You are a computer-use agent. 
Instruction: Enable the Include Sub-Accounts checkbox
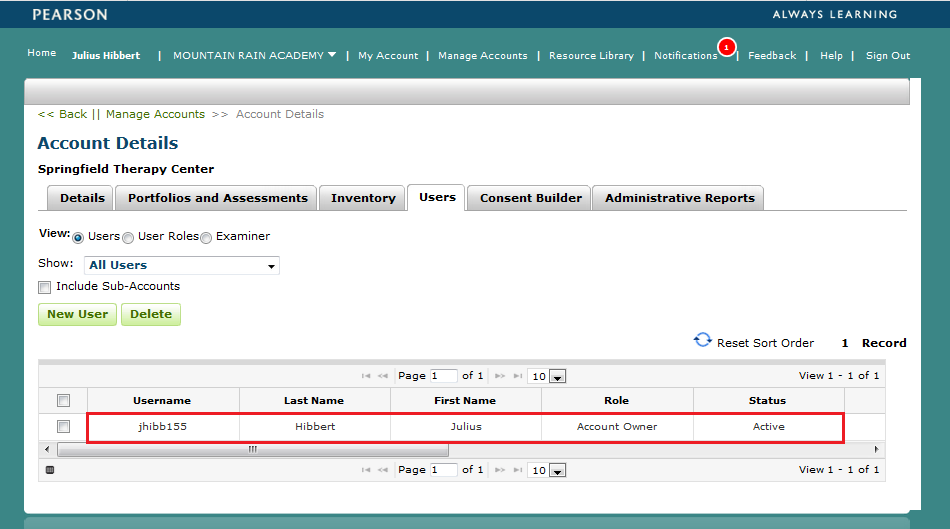pos(44,287)
